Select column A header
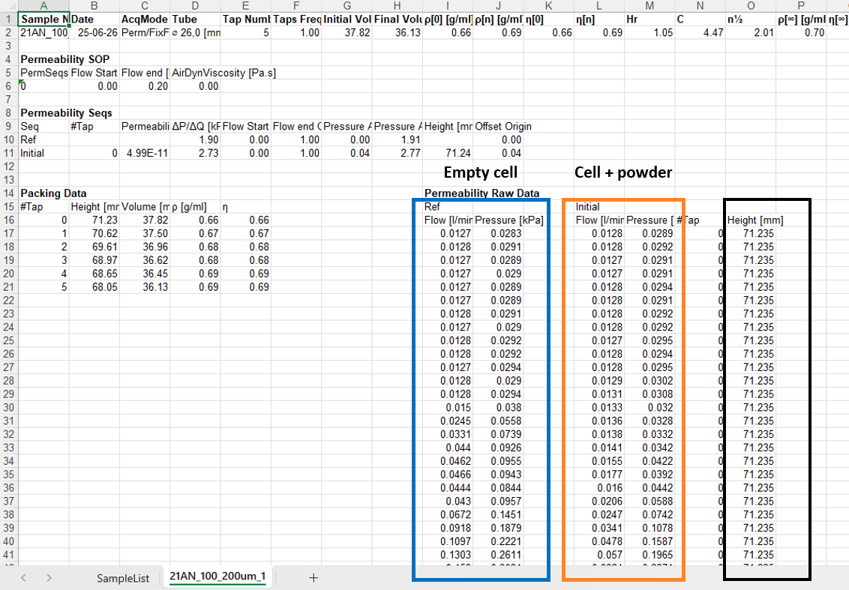The width and height of the screenshot is (849, 590). pyautogui.click(x=44, y=6)
